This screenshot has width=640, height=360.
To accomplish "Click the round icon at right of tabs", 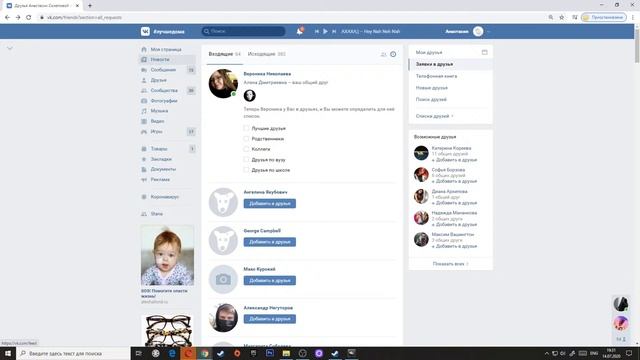I will (393, 54).
